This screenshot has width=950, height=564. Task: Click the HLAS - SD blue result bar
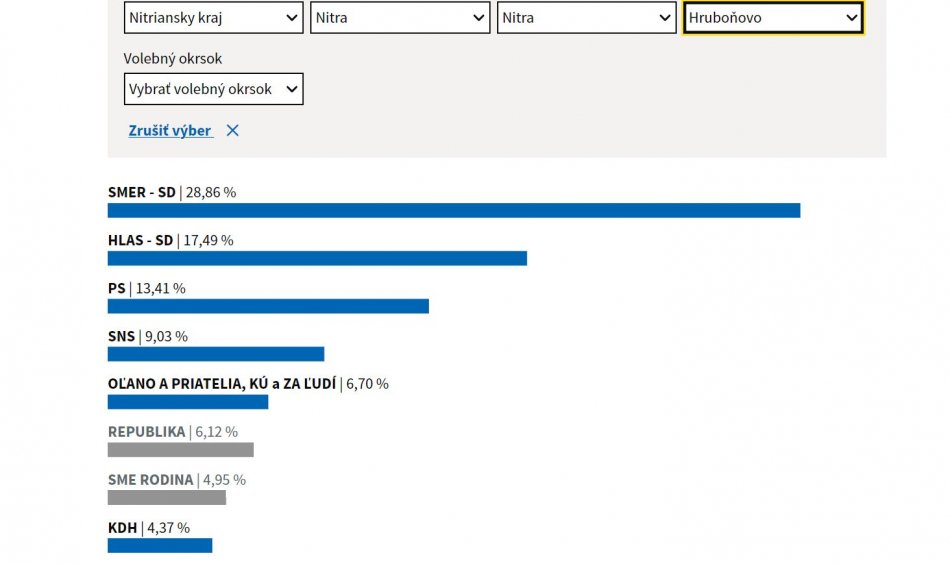pos(317,258)
